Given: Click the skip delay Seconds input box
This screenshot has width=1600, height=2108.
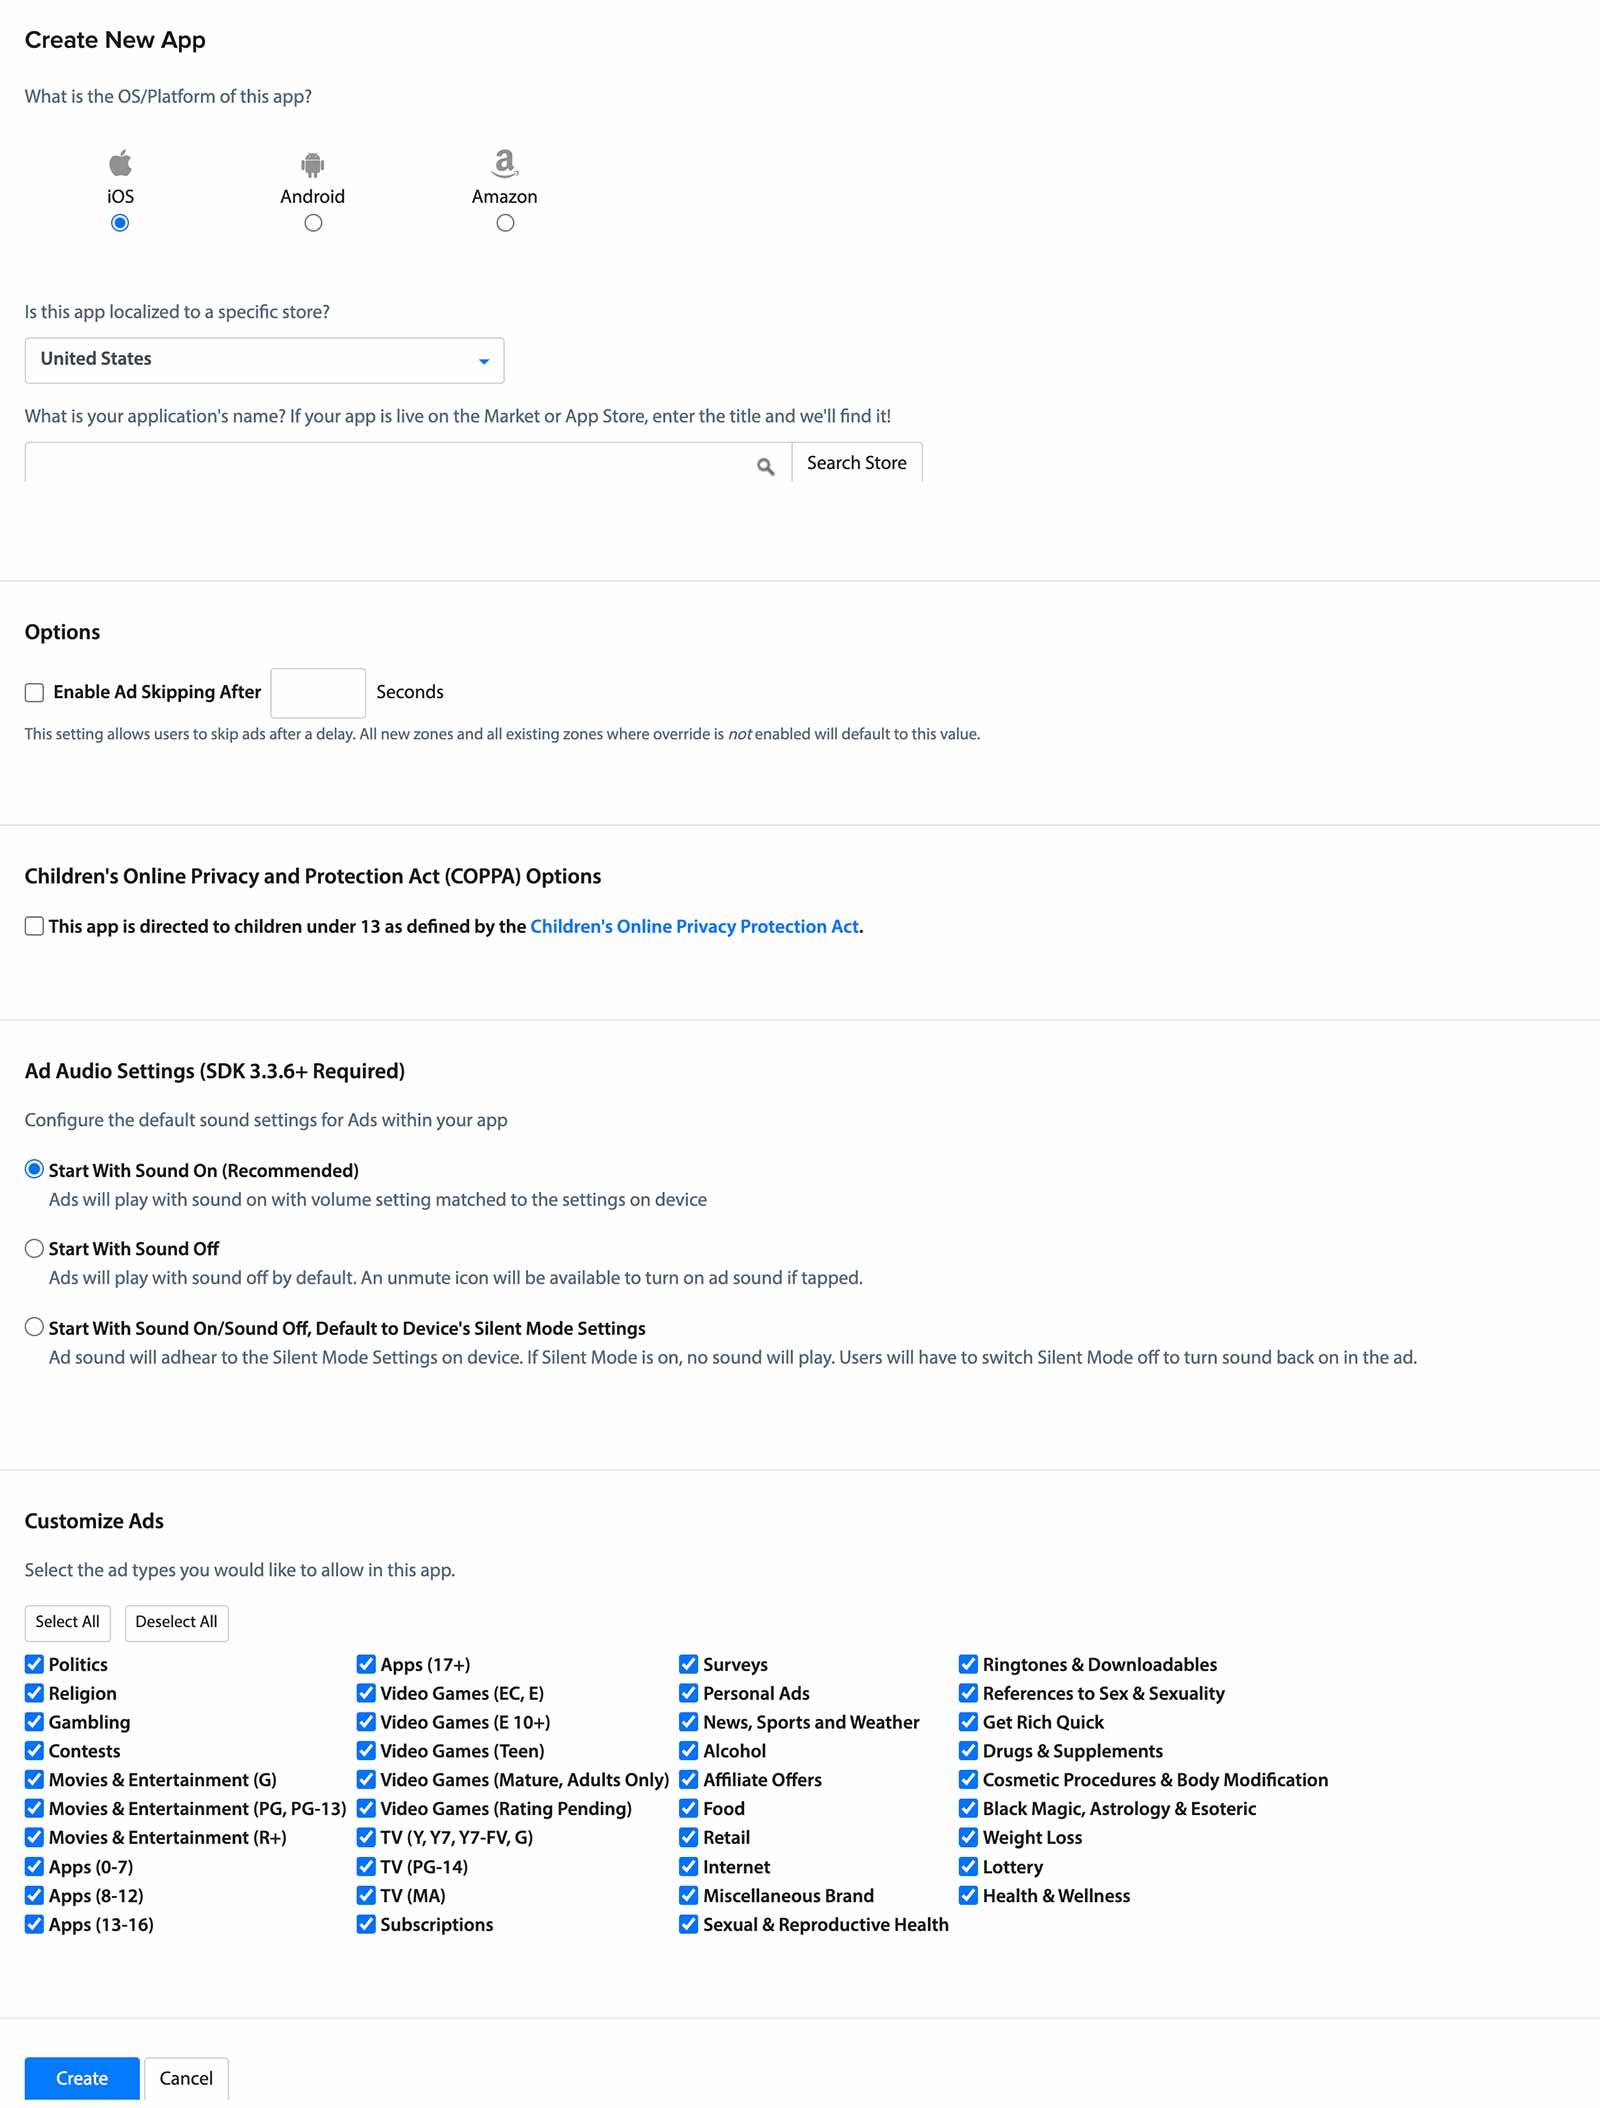Looking at the screenshot, I should click(318, 692).
